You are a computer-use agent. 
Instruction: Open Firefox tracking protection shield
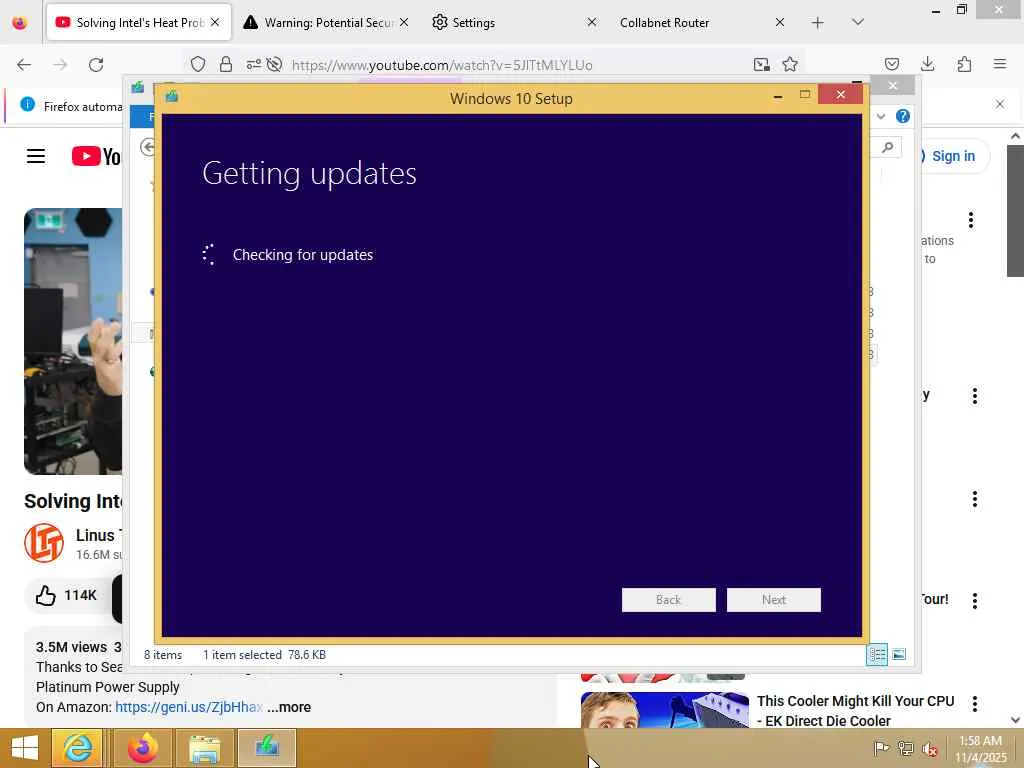click(x=198, y=64)
